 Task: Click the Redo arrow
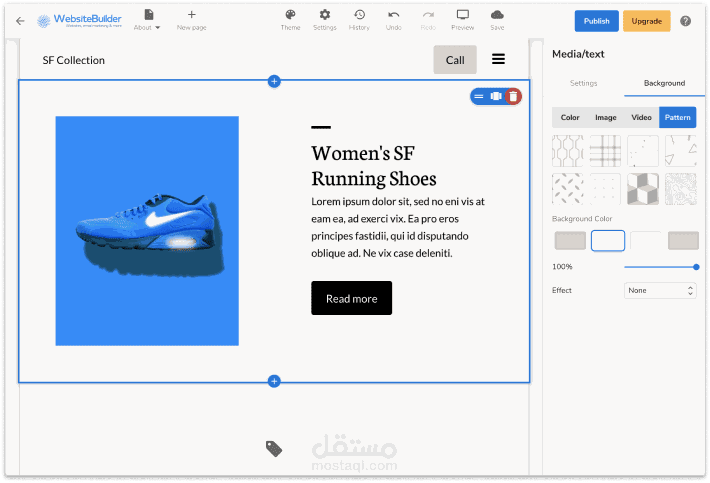pyautogui.click(x=428, y=20)
